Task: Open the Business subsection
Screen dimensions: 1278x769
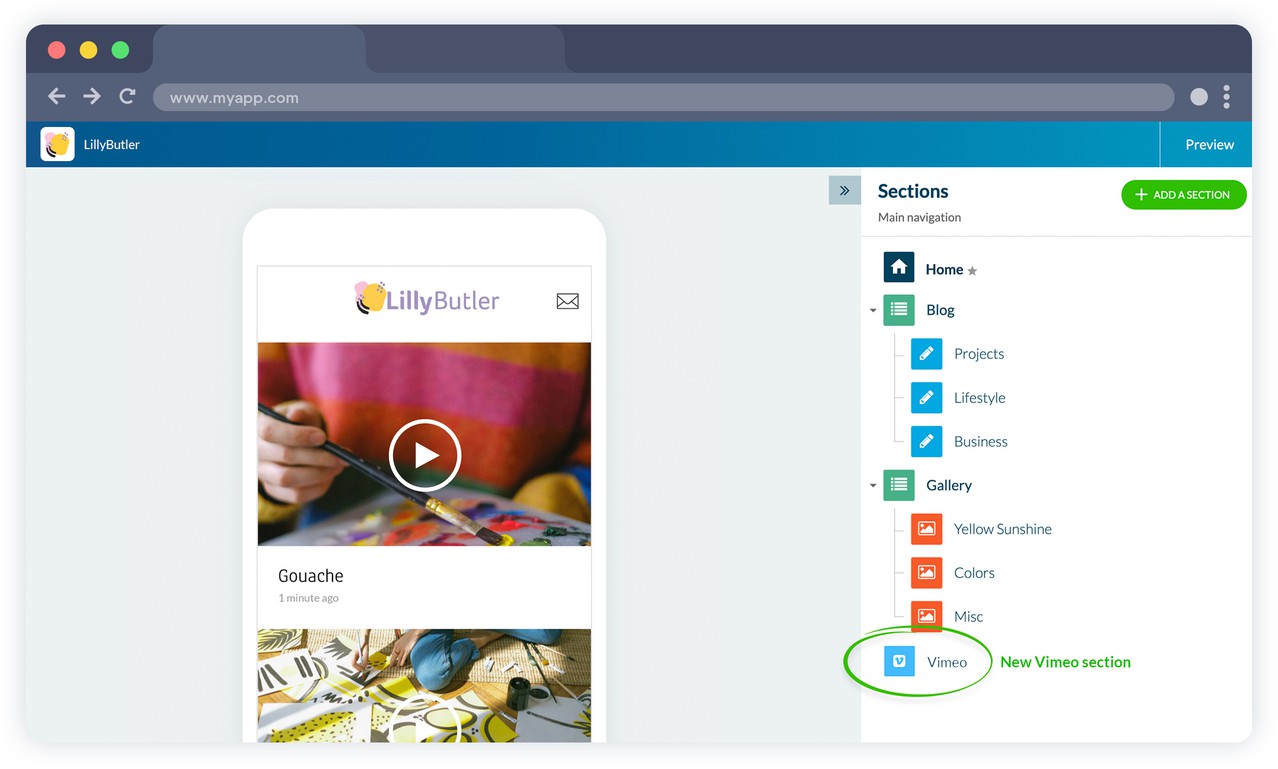Action: (x=981, y=442)
